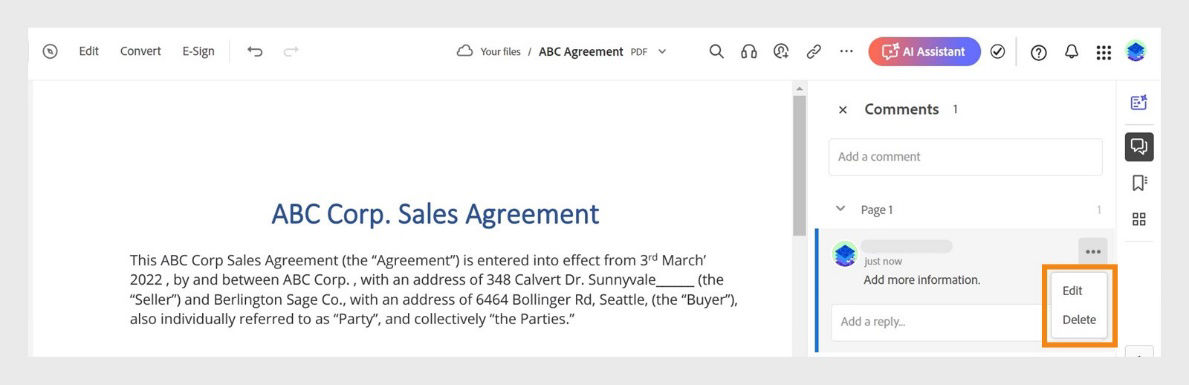The height and width of the screenshot is (385, 1189).
Task: Open the help question mark icon
Action: tap(1039, 52)
